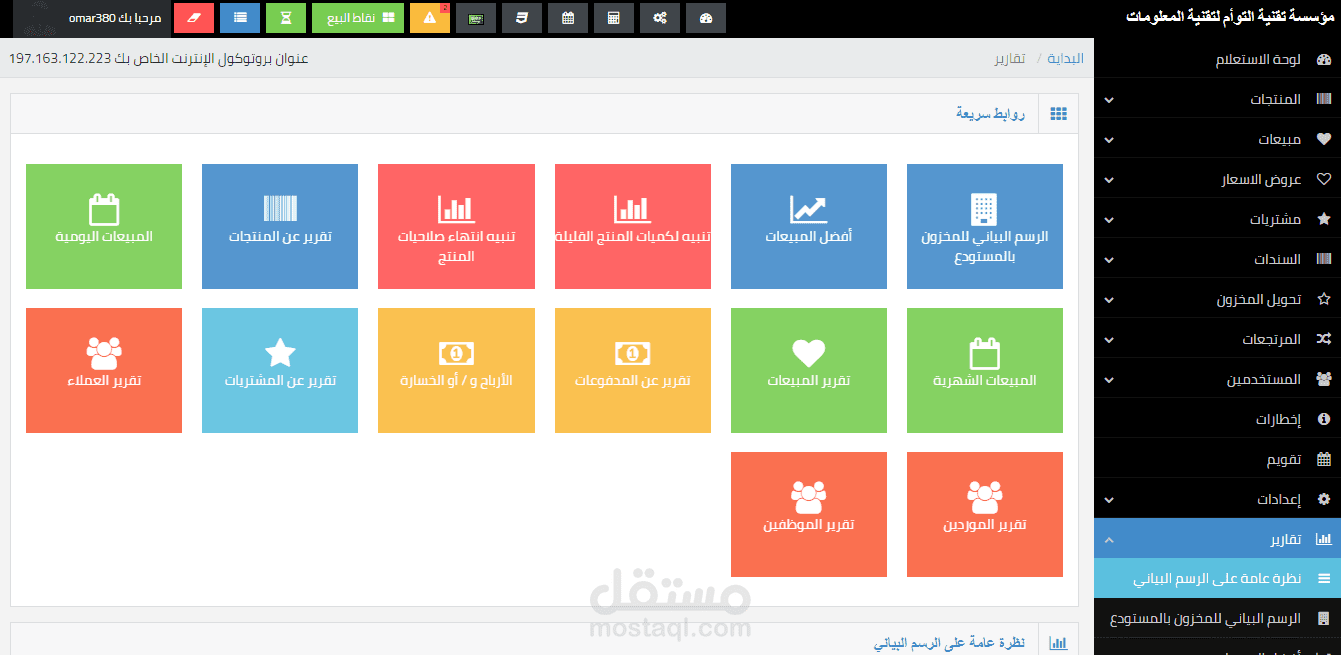Click the gears settings icon in the toolbar
Screen dimensions: 1341x655
click(x=659, y=18)
